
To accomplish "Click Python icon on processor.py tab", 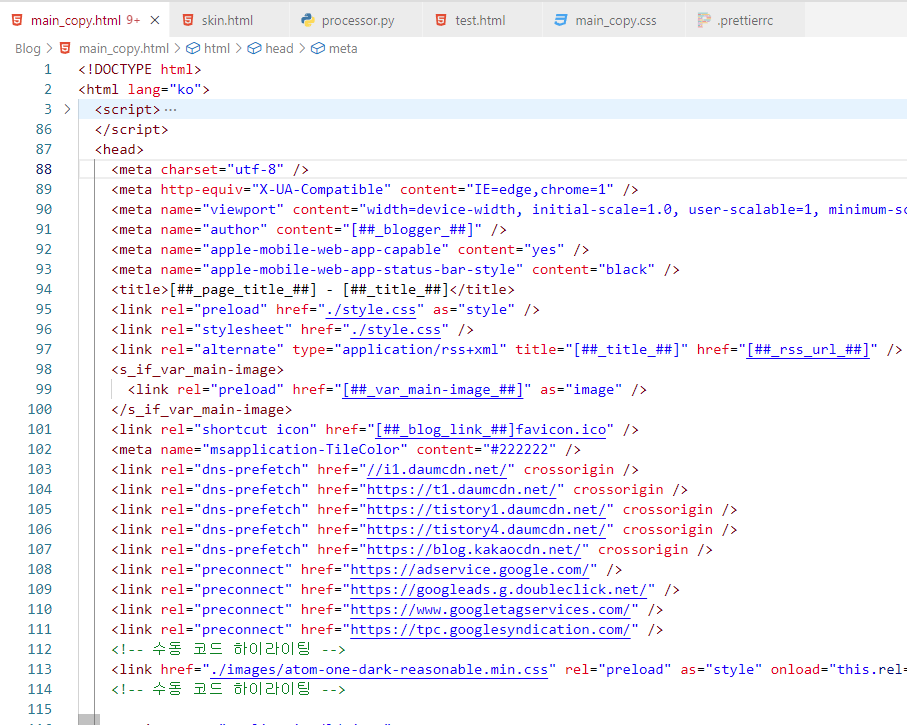I will [x=308, y=20].
